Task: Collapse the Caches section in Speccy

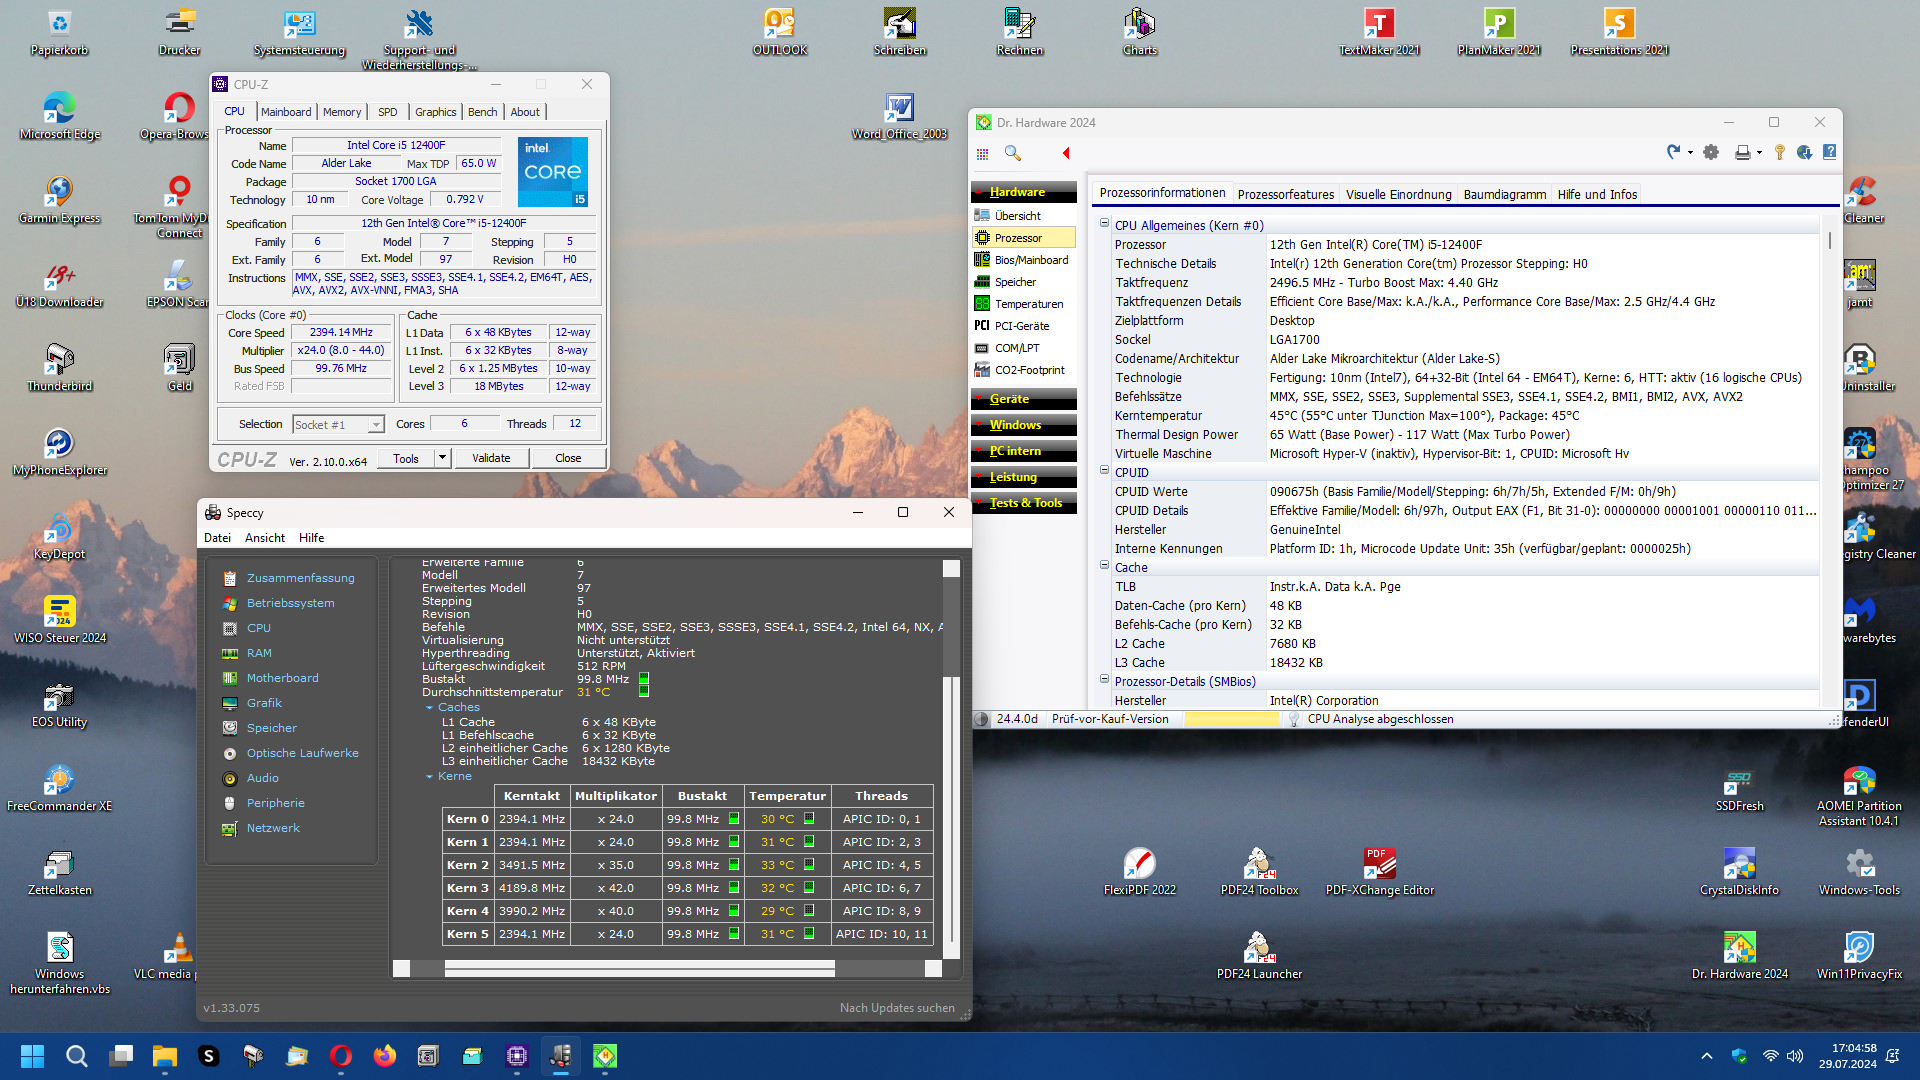Action: click(429, 707)
